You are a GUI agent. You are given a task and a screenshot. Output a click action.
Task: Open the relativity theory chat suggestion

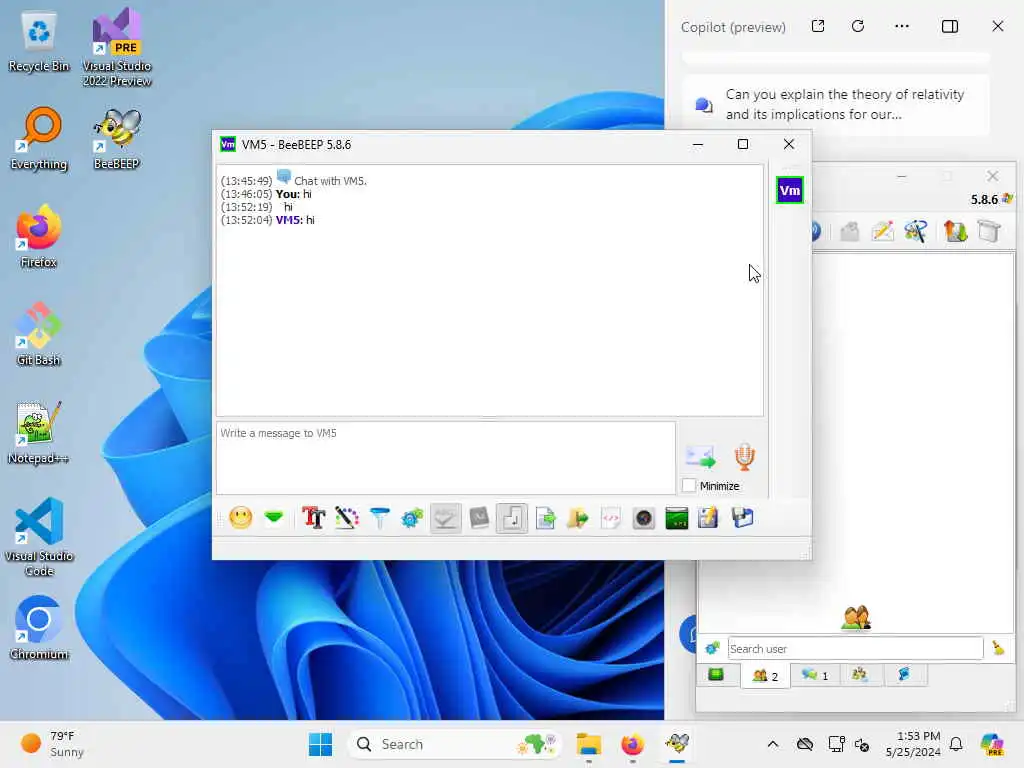click(x=836, y=104)
